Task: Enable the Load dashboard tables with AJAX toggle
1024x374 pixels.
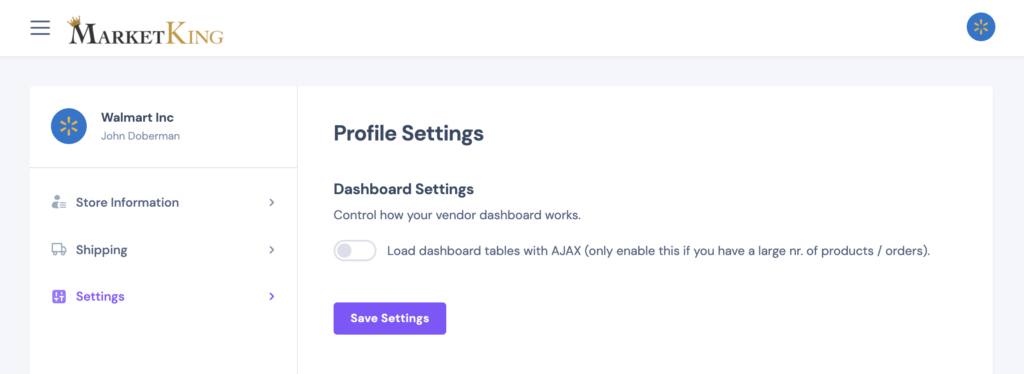Action: pyautogui.click(x=355, y=251)
